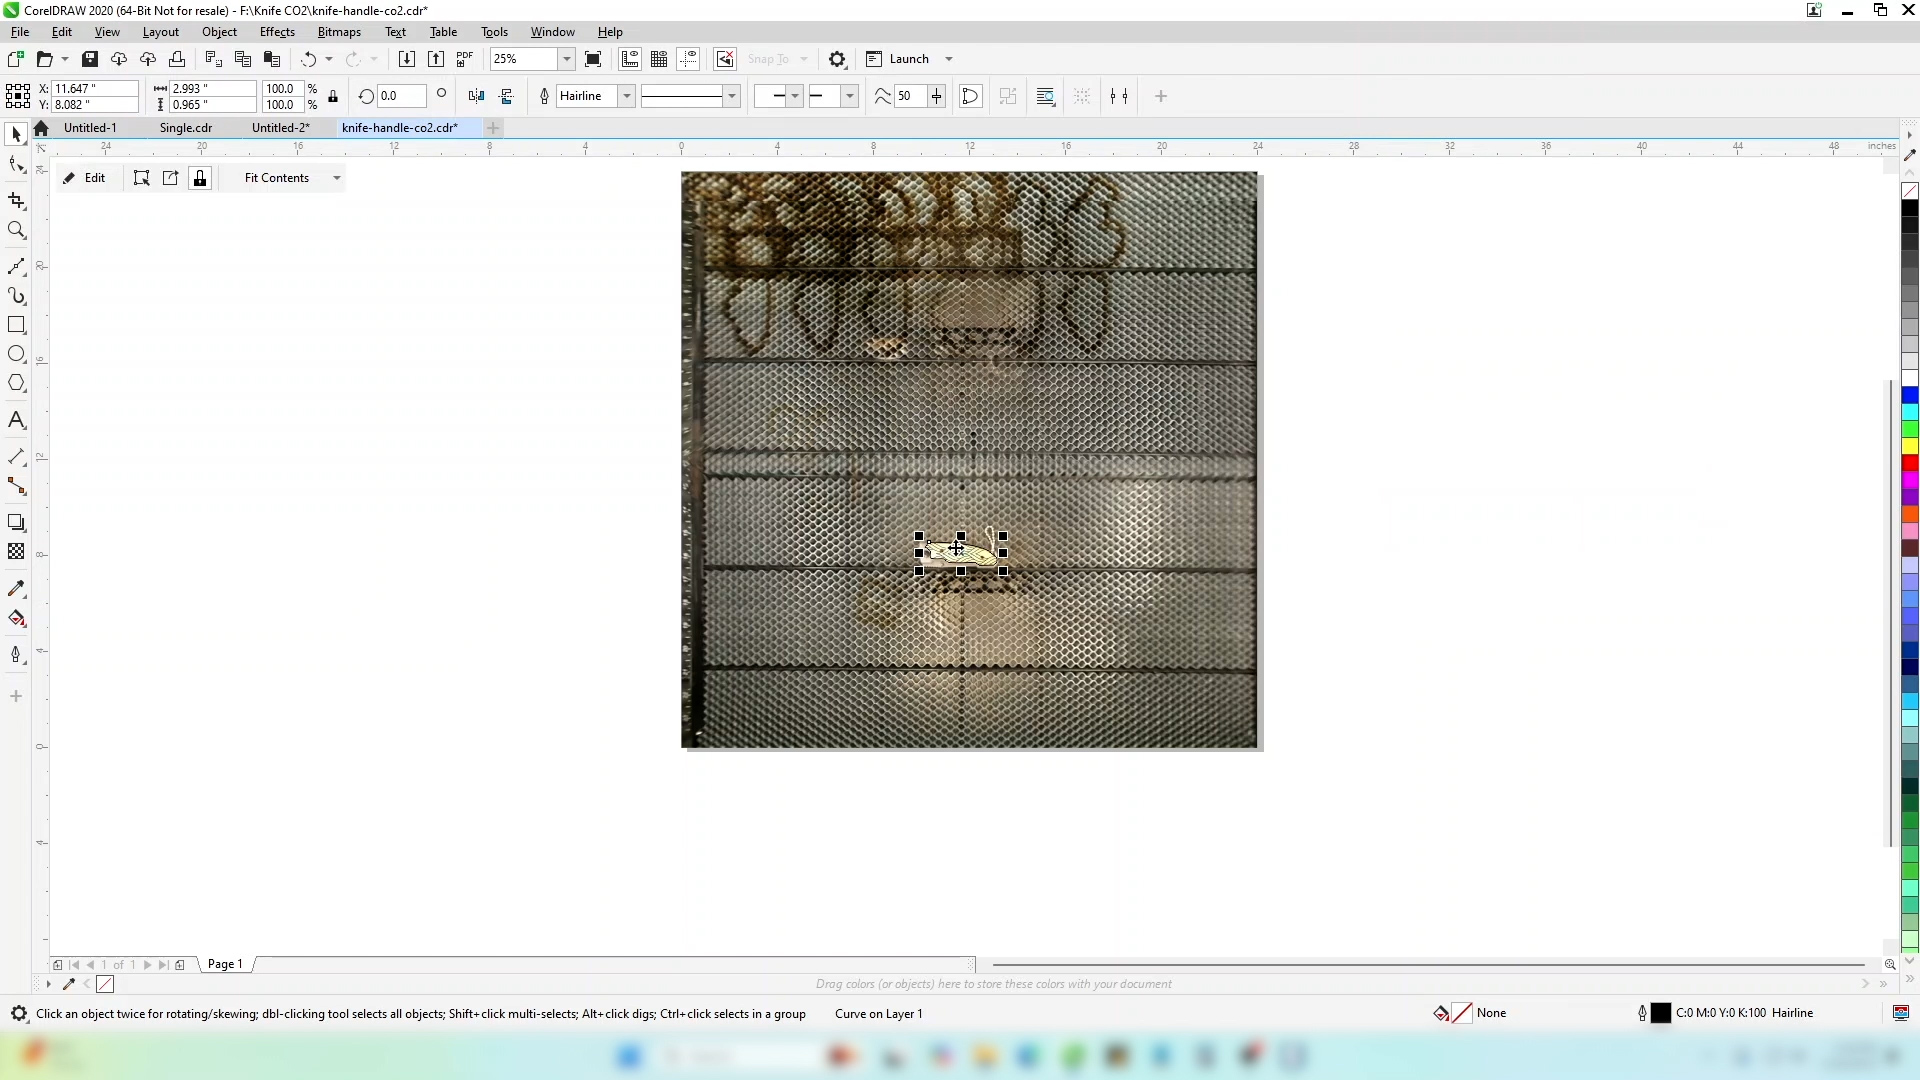The width and height of the screenshot is (1920, 1080).
Task: Click the Mirror horizontally icon
Action: (477, 96)
